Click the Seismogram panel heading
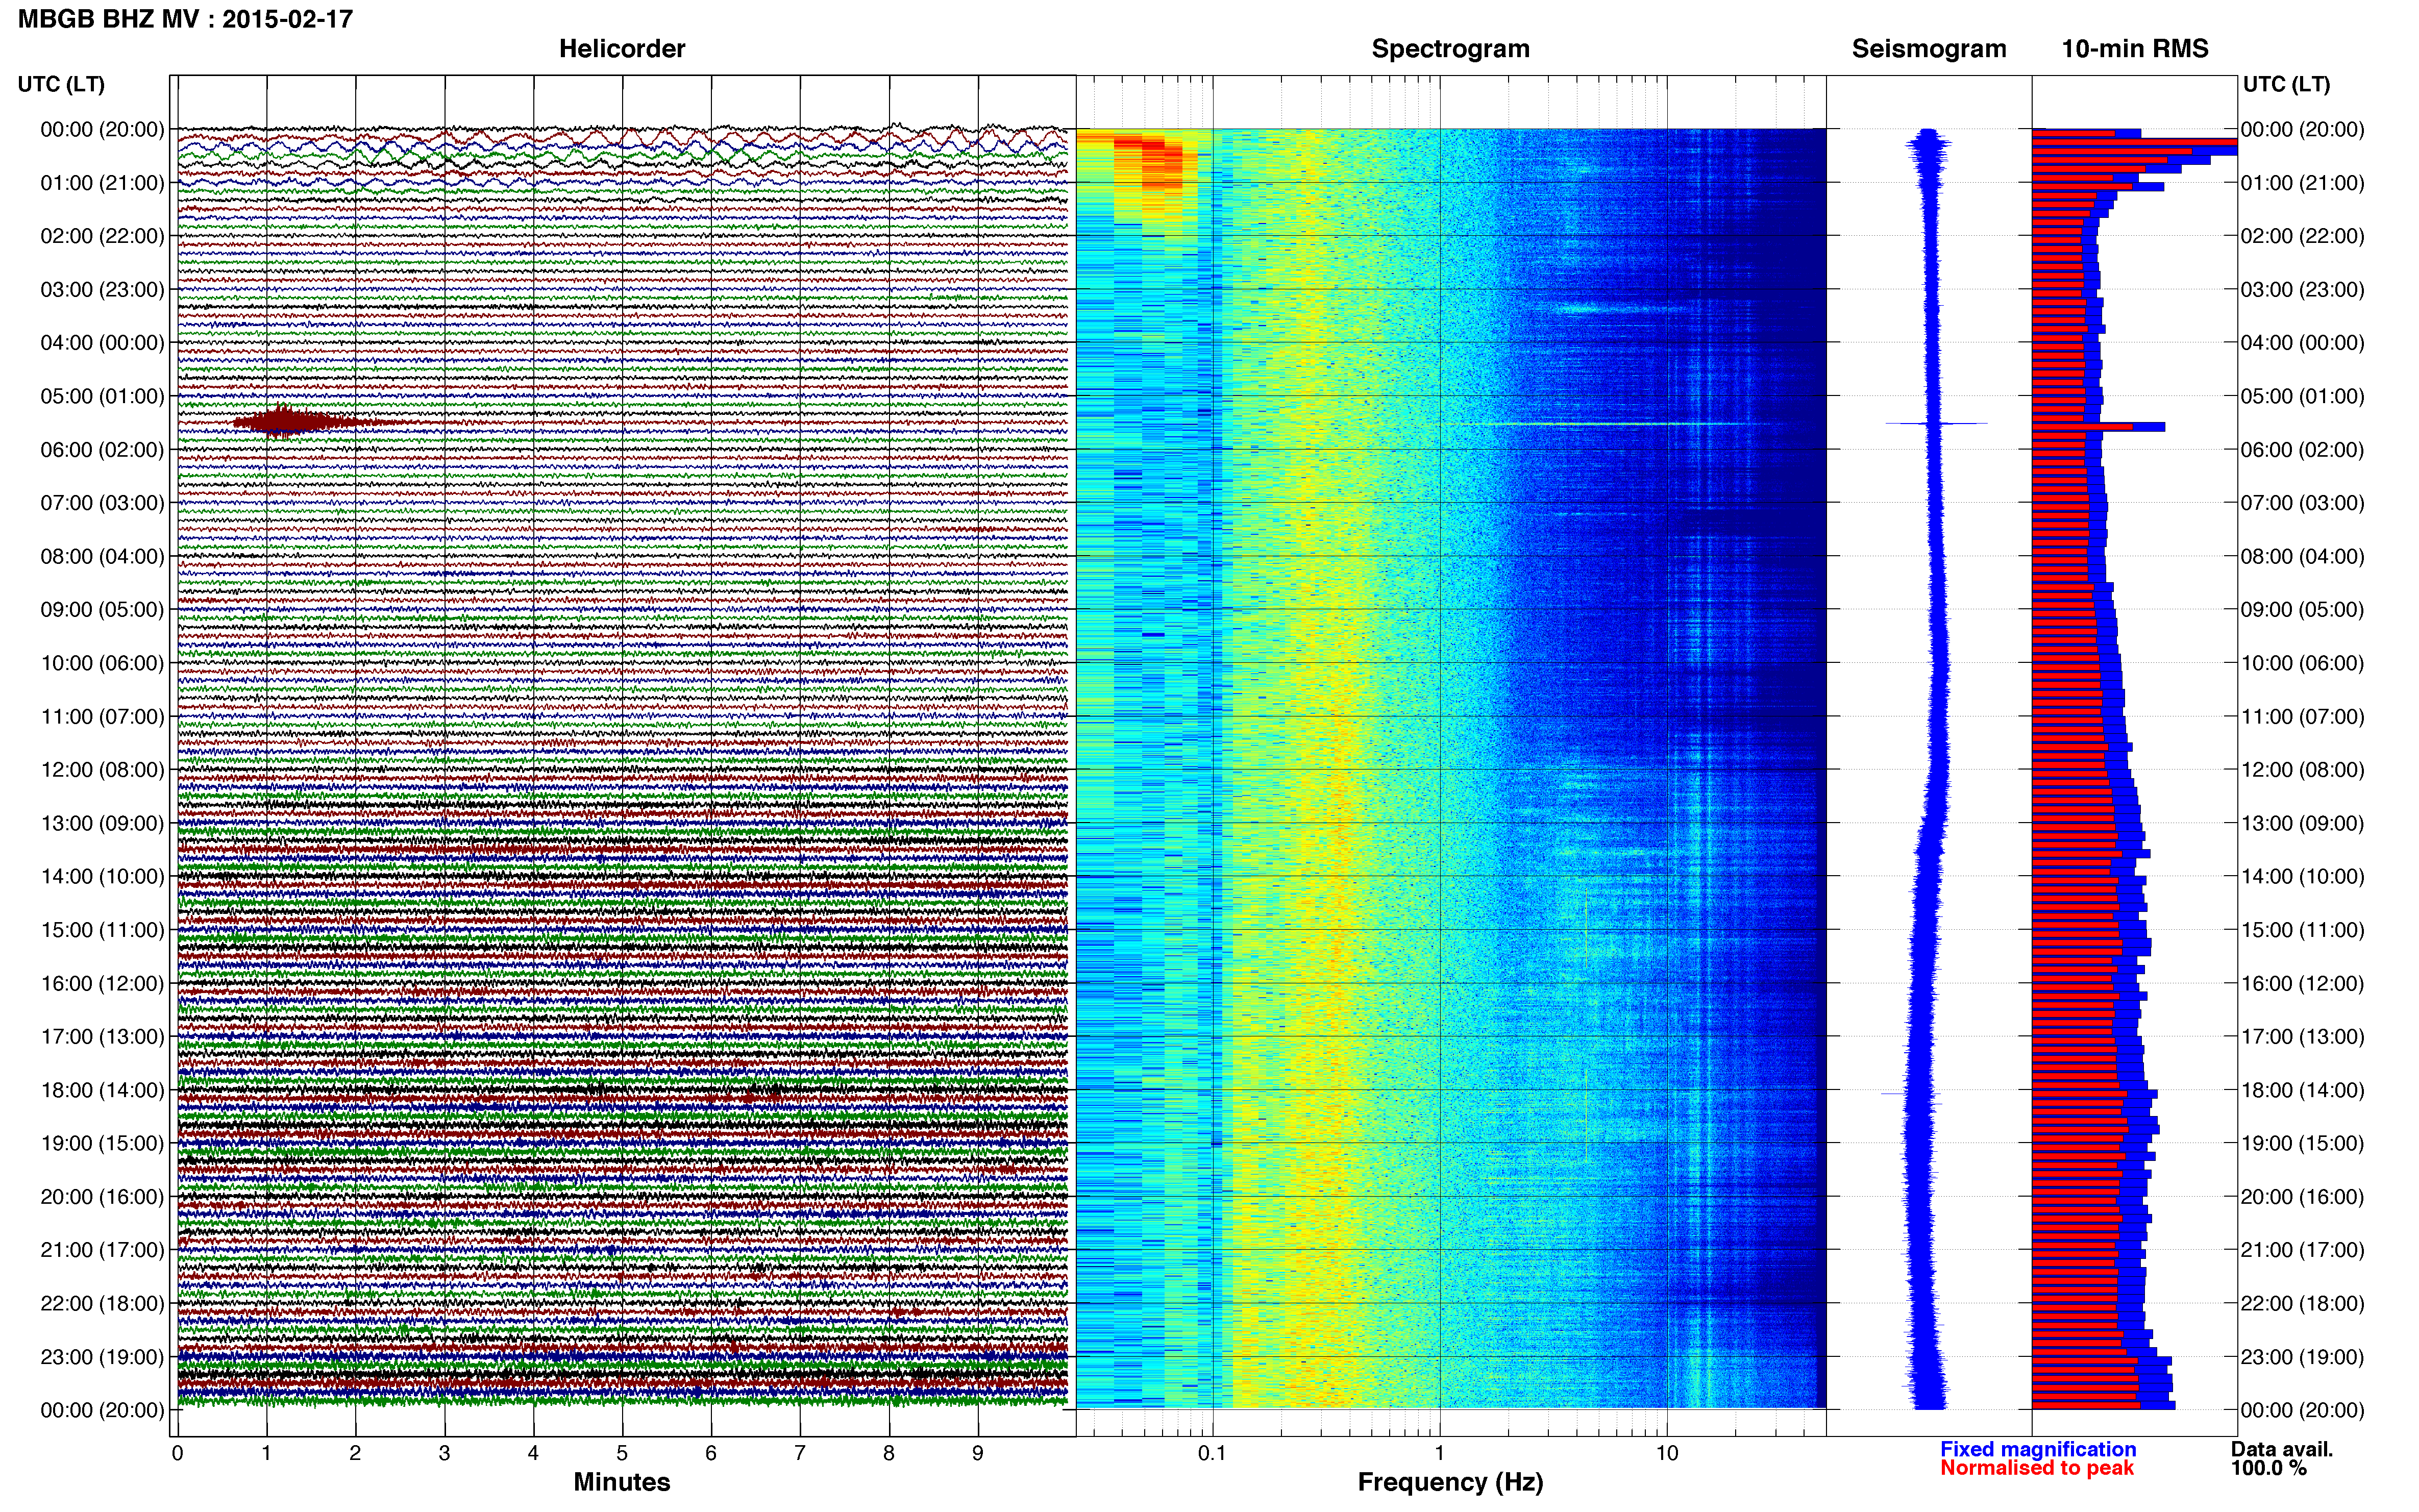2419x1512 pixels. (x=1929, y=49)
